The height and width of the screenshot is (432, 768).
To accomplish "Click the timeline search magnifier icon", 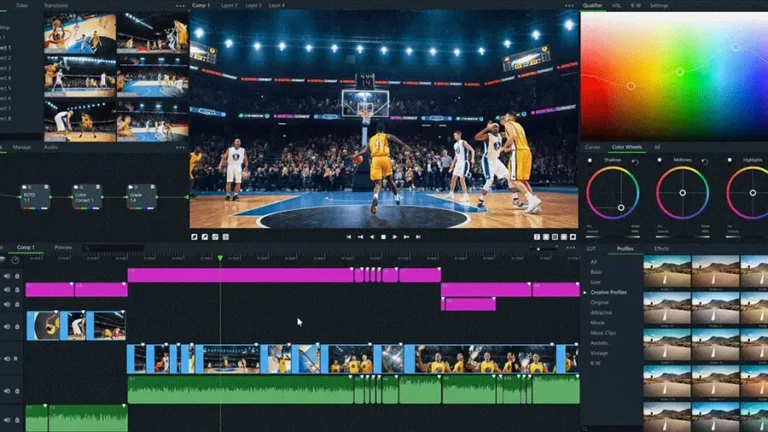I will [87, 248].
